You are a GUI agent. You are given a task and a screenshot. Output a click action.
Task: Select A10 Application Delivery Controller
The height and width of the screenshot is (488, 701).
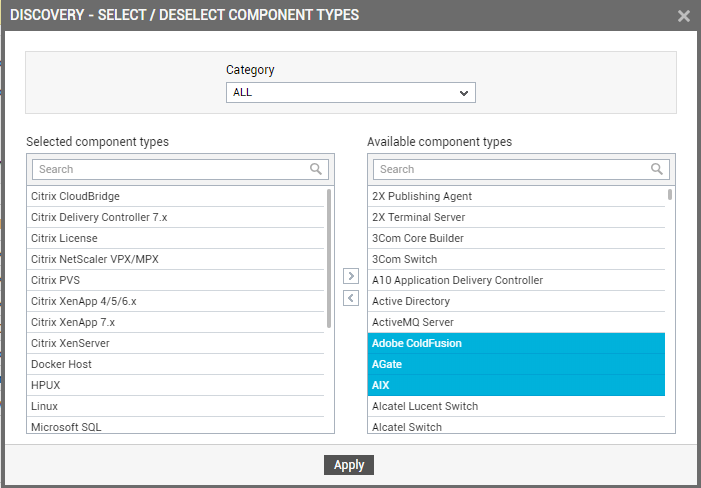pos(516,280)
